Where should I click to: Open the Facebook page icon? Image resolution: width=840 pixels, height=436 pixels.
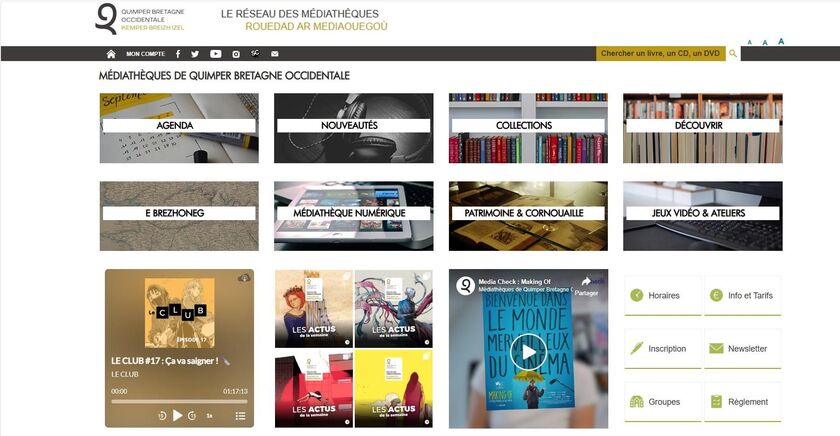coord(177,54)
